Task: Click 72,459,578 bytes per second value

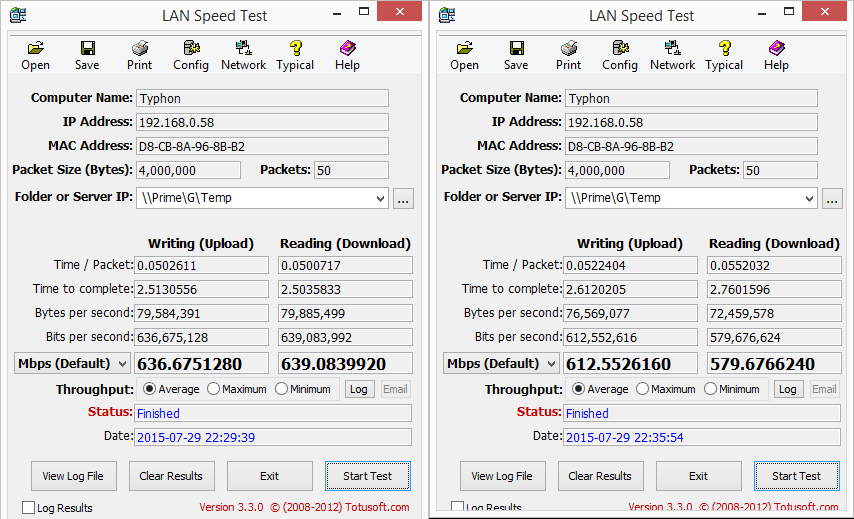Action: click(x=774, y=313)
